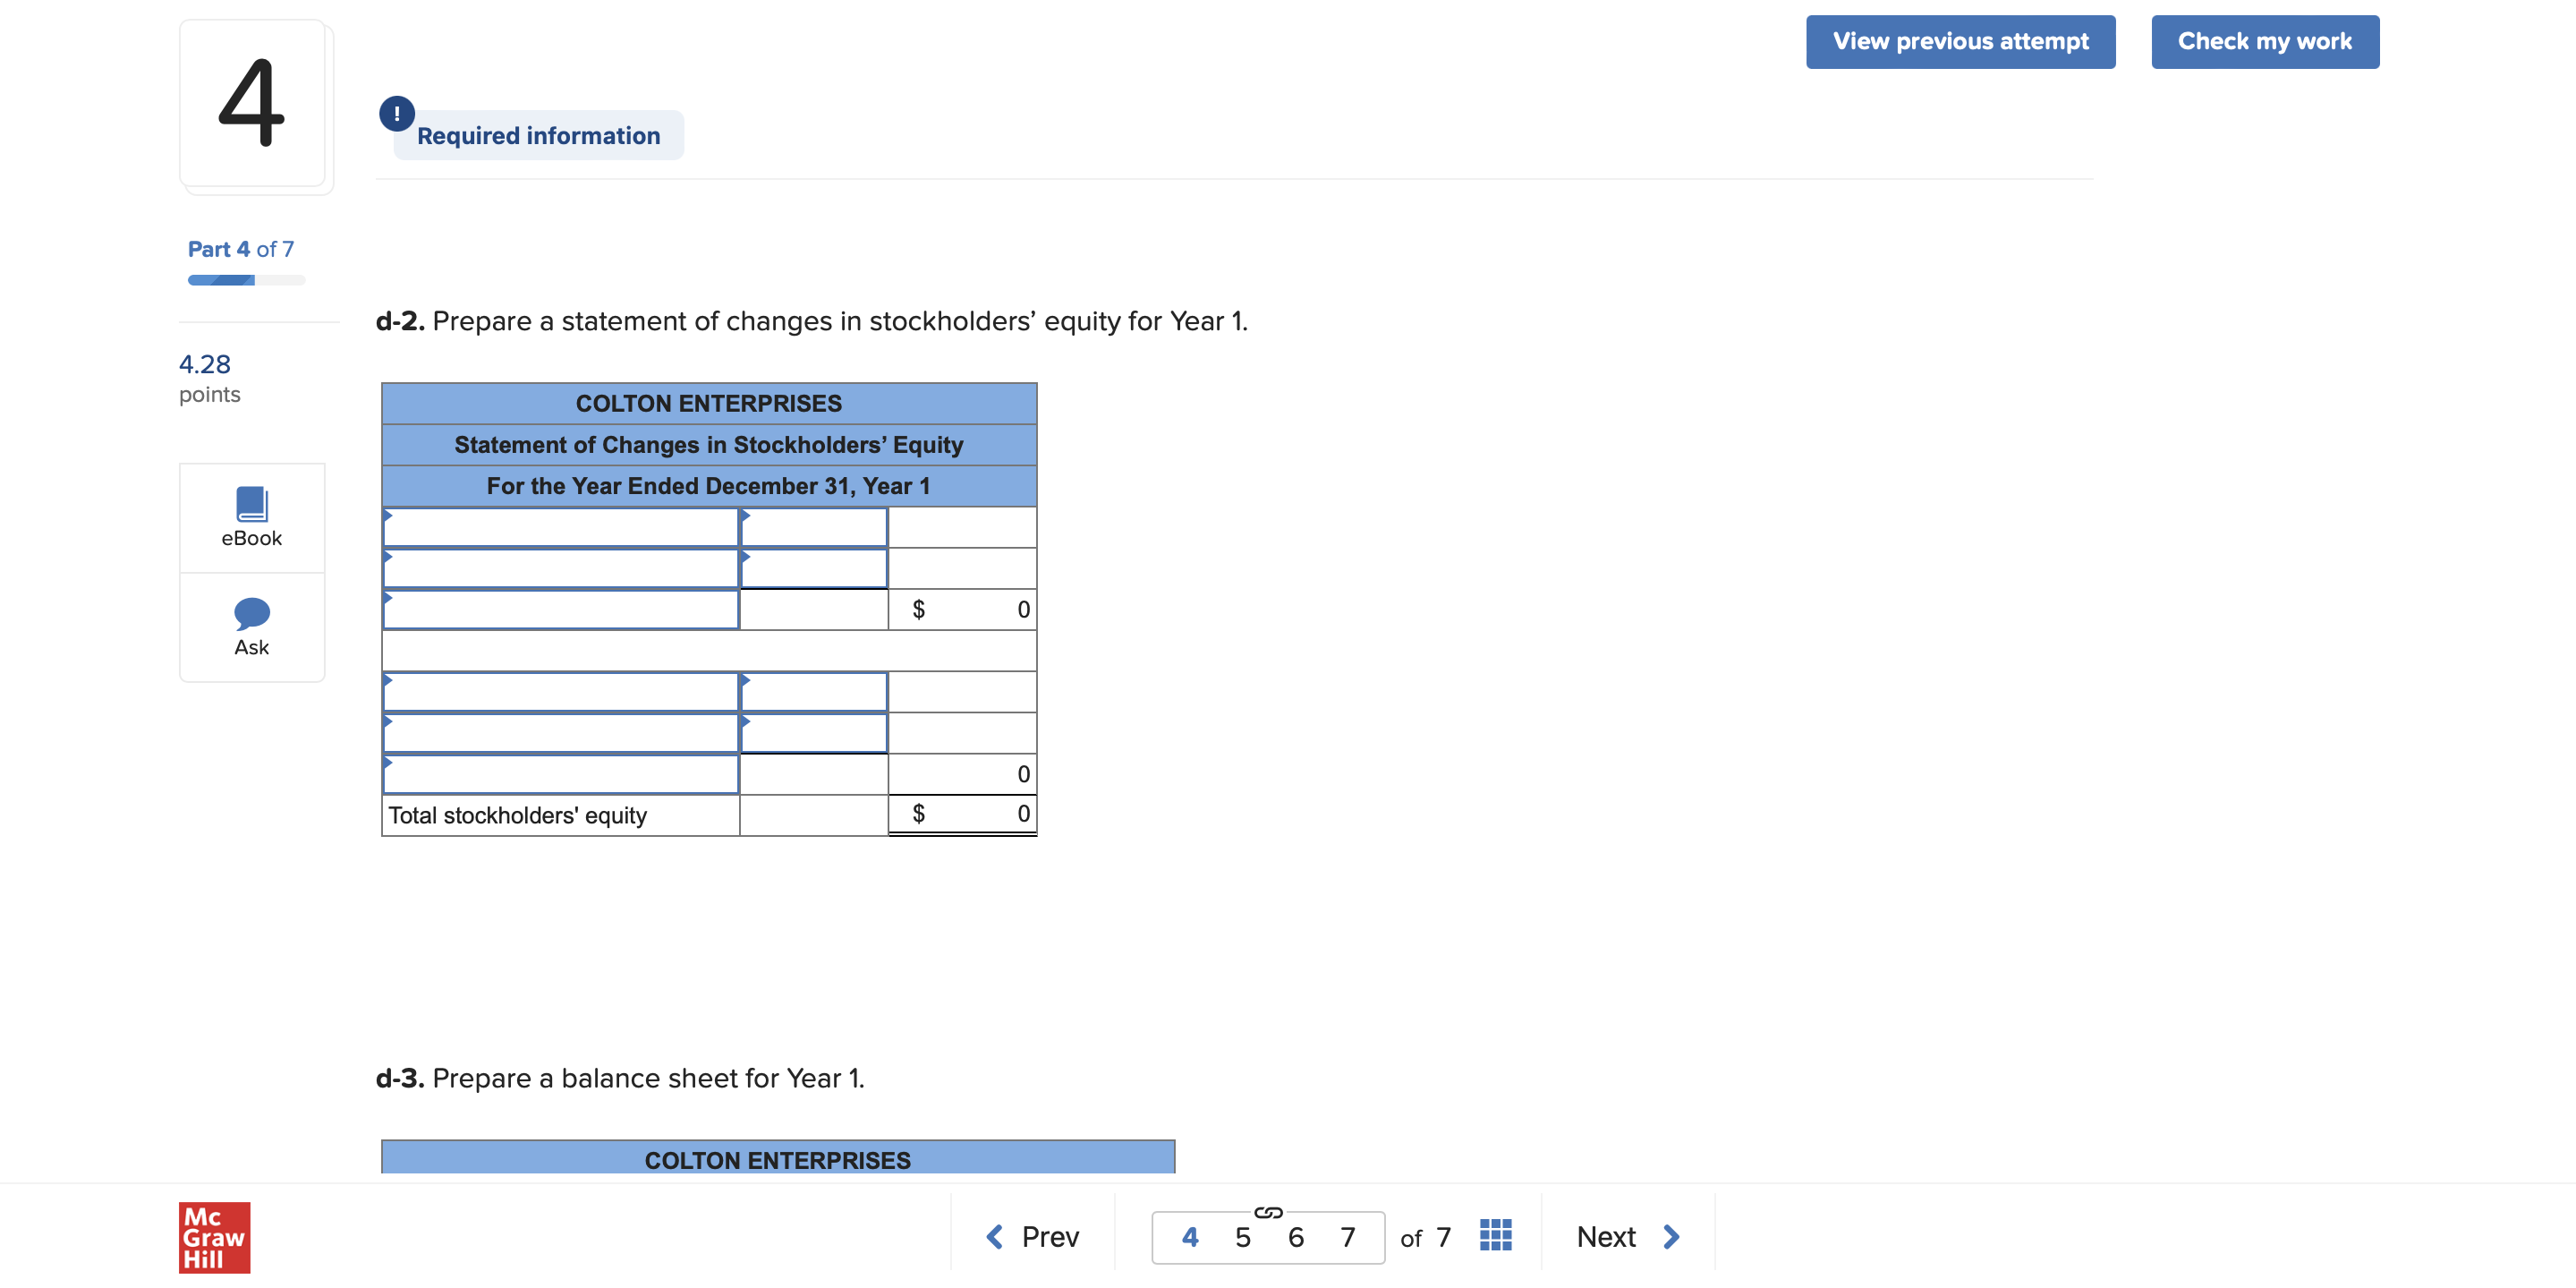Click first row amount input field
The height and width of the screenshot is (1288, 2576).
(813, 528)
